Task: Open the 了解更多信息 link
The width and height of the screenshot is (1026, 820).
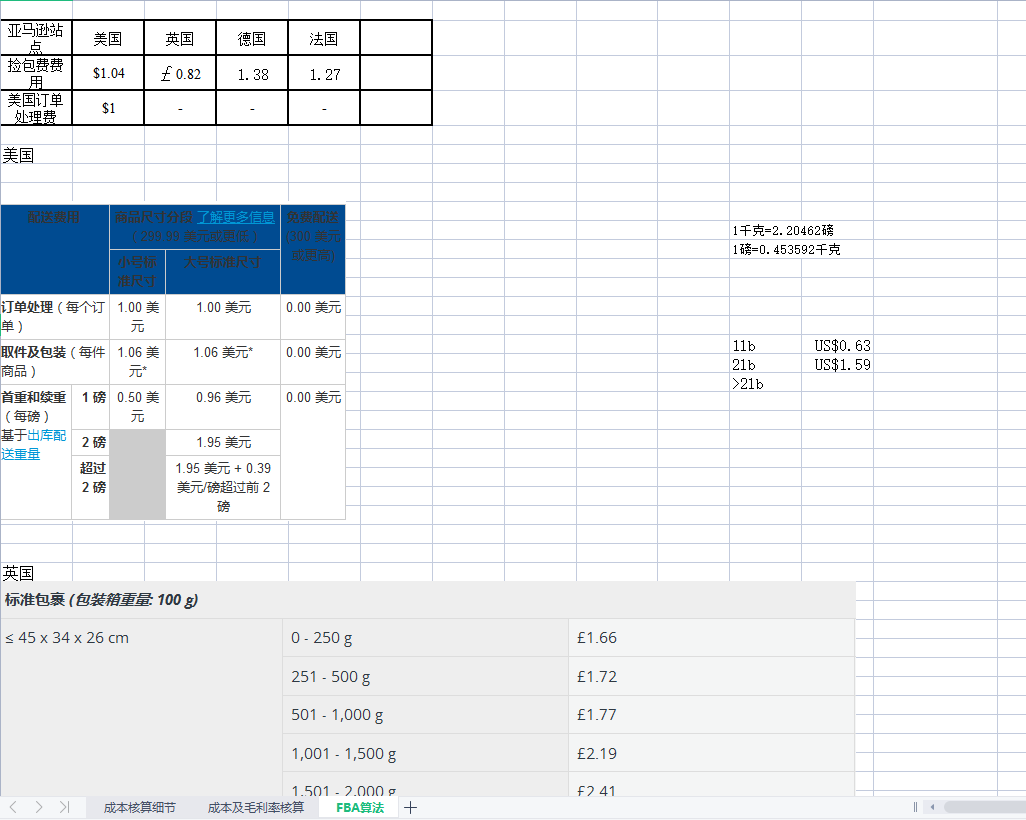Action: pyautogui.click(x=236, y=217)
